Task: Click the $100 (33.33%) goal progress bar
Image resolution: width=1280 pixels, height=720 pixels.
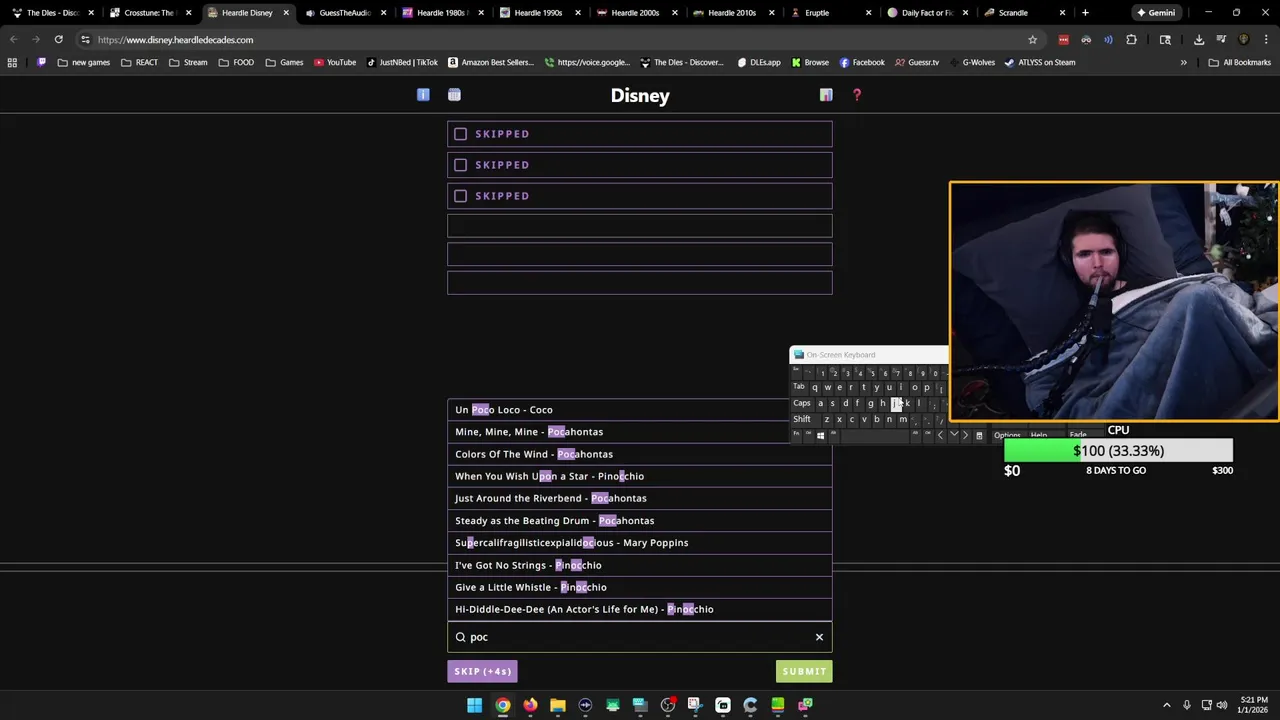Action: (1118, 451)
